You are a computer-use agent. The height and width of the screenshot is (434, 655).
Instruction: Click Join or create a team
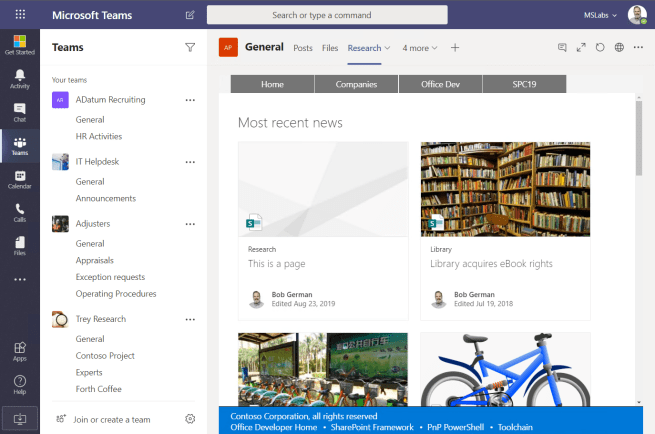click(111, 419)
